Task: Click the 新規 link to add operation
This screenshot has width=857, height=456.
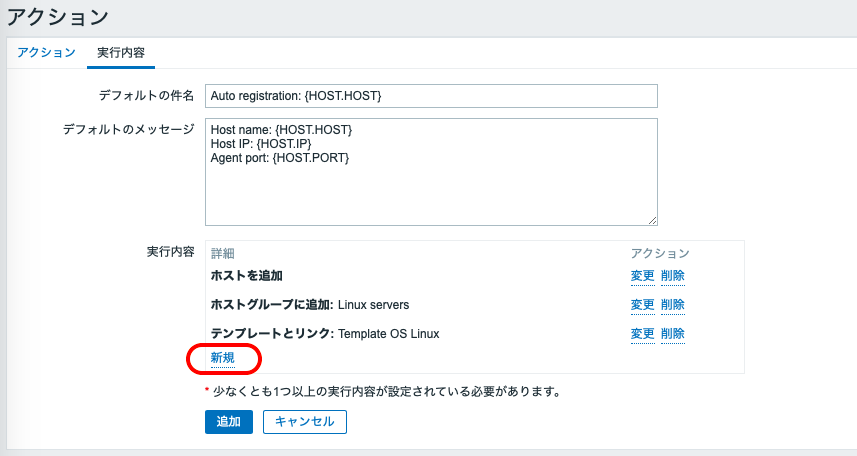Action: click(x=222, y=358)
